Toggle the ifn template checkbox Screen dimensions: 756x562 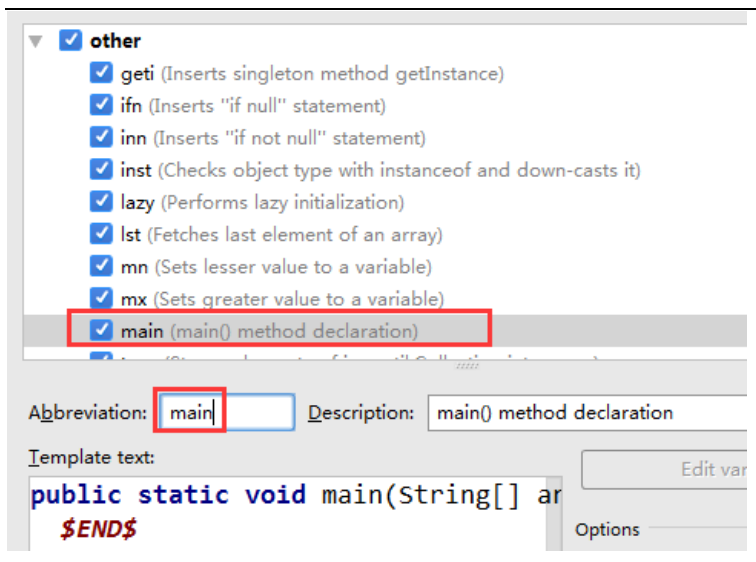[101, 105]
